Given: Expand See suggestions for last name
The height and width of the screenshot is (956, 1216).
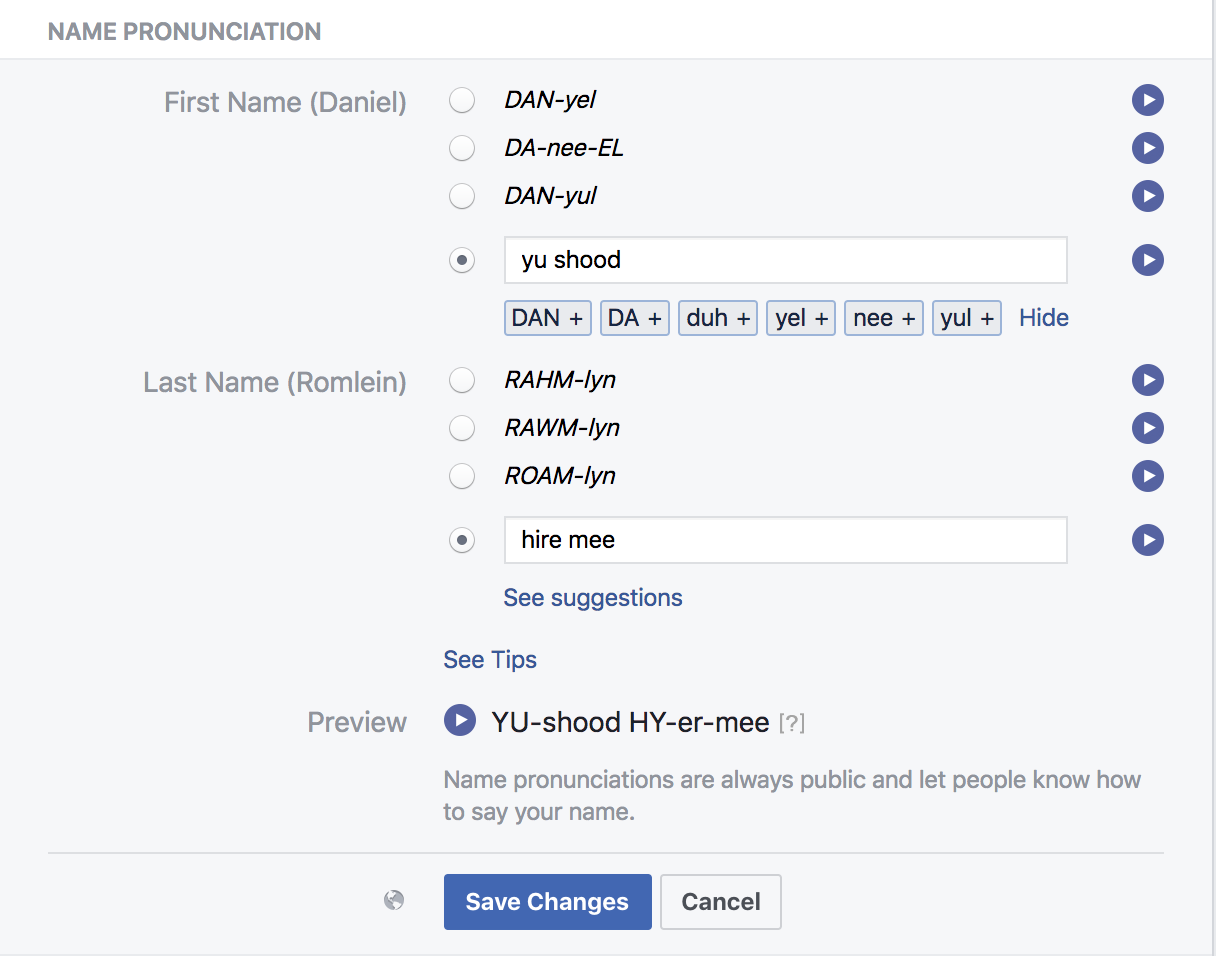Looking at the screenshot, I should point(593,598).
